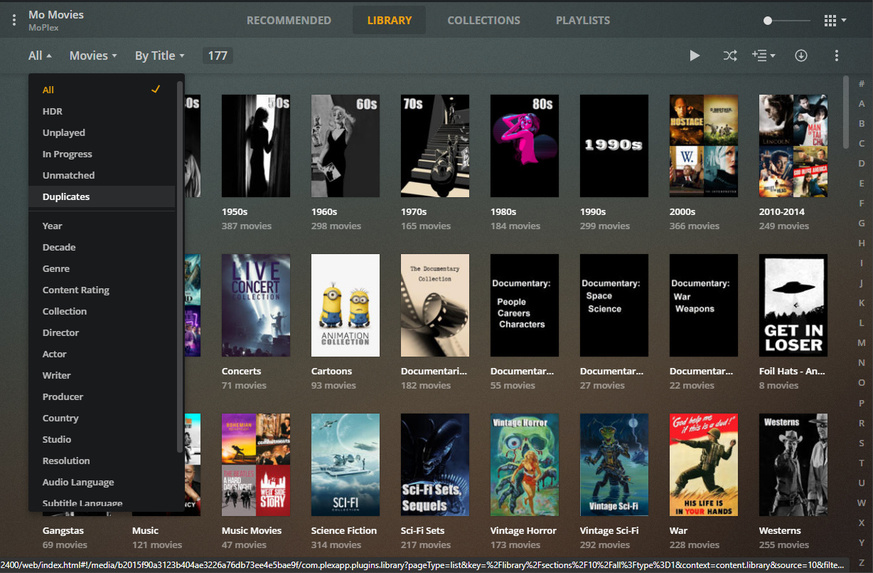Open the Westerns collection poster
The image size is (873, 573).
[x=793, y=464]
